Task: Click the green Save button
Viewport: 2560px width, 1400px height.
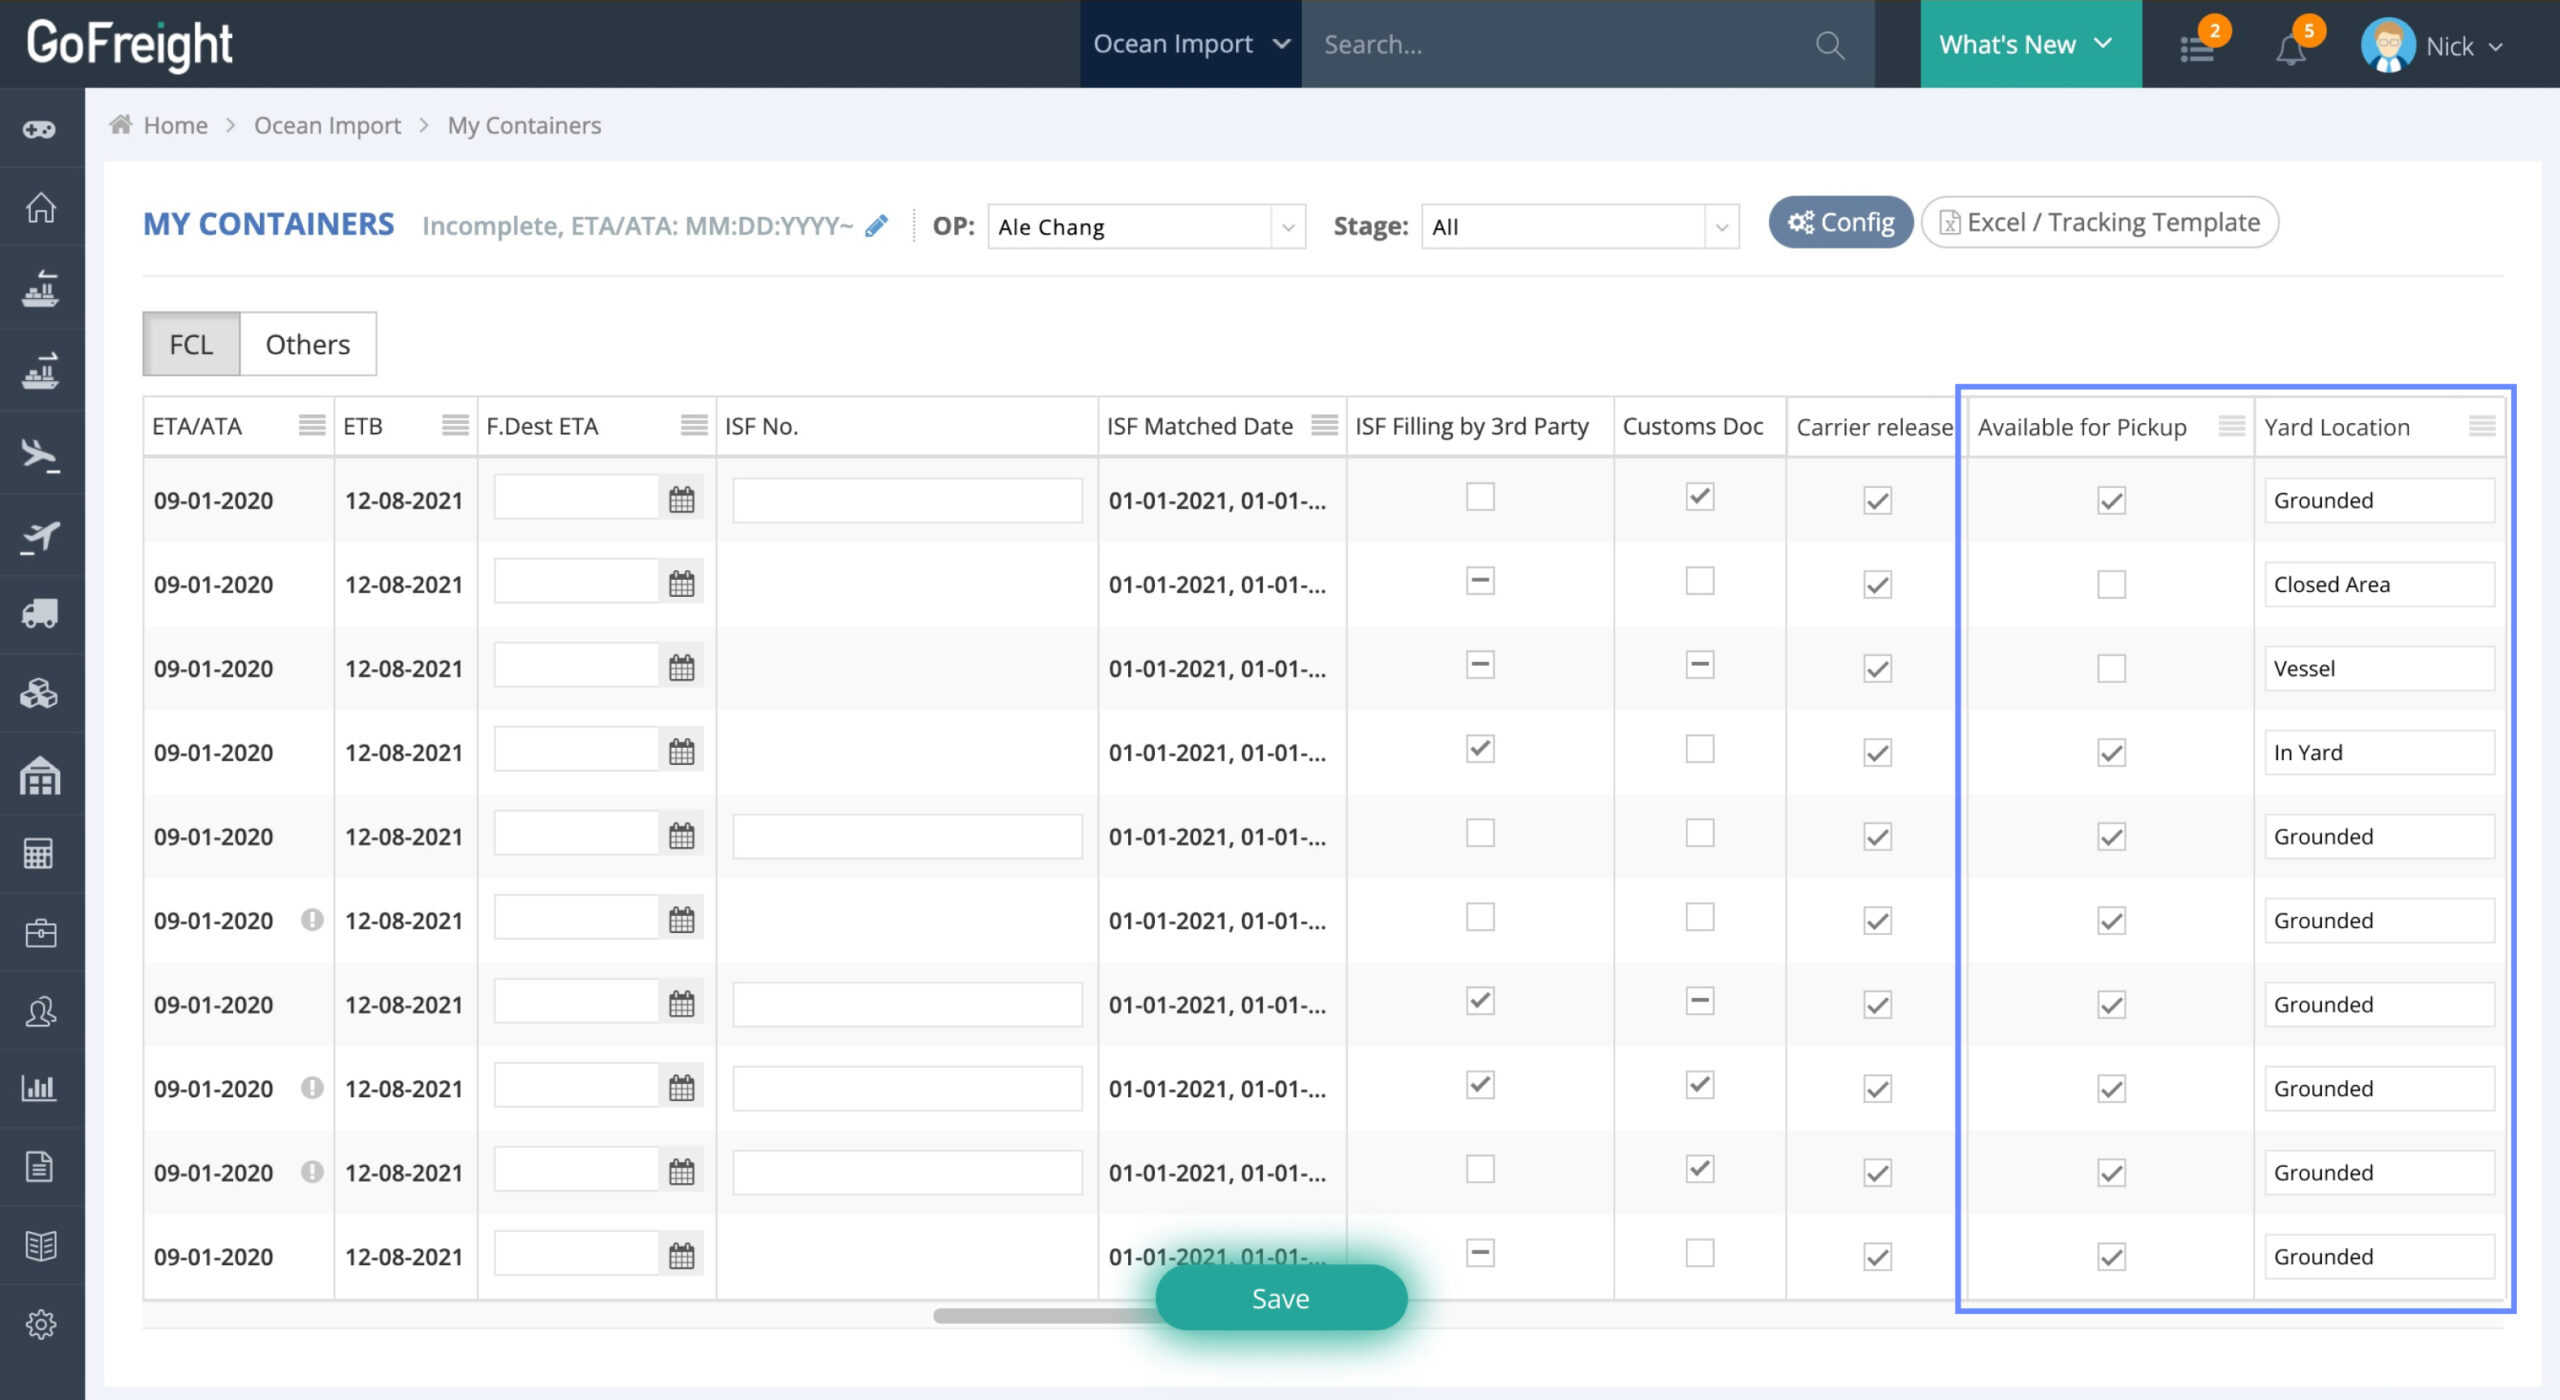Action: click(1280, 1298)
